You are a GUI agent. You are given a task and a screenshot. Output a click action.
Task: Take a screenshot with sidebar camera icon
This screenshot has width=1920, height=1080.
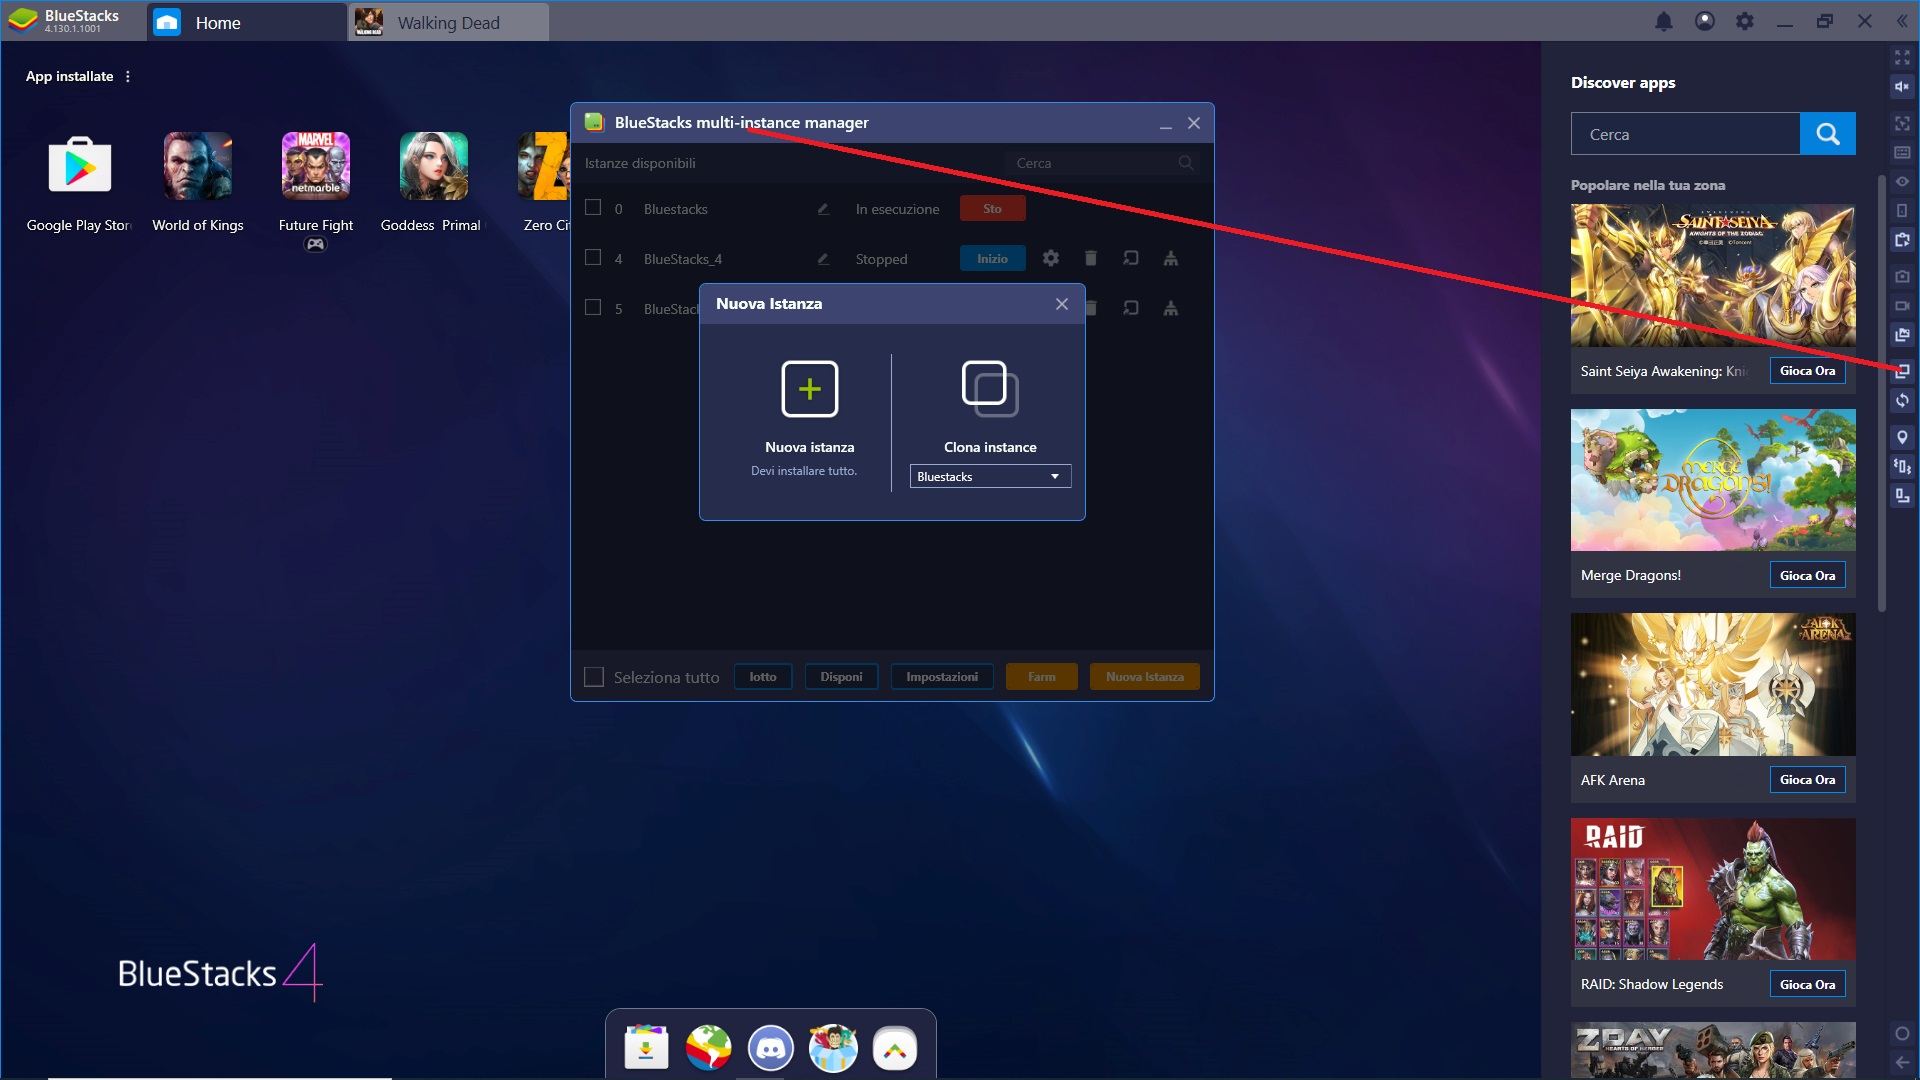1902,276
